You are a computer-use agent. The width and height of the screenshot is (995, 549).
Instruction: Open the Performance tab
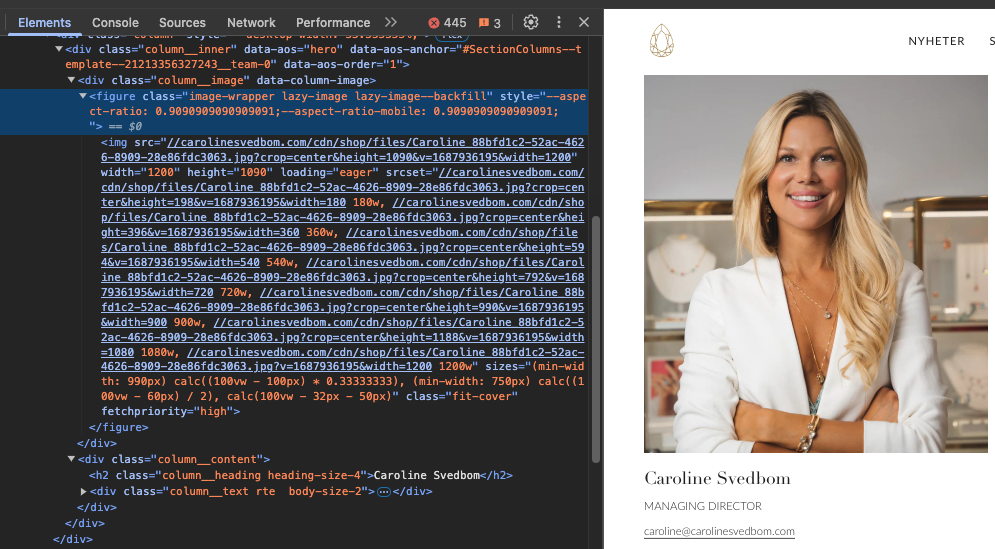333,23
